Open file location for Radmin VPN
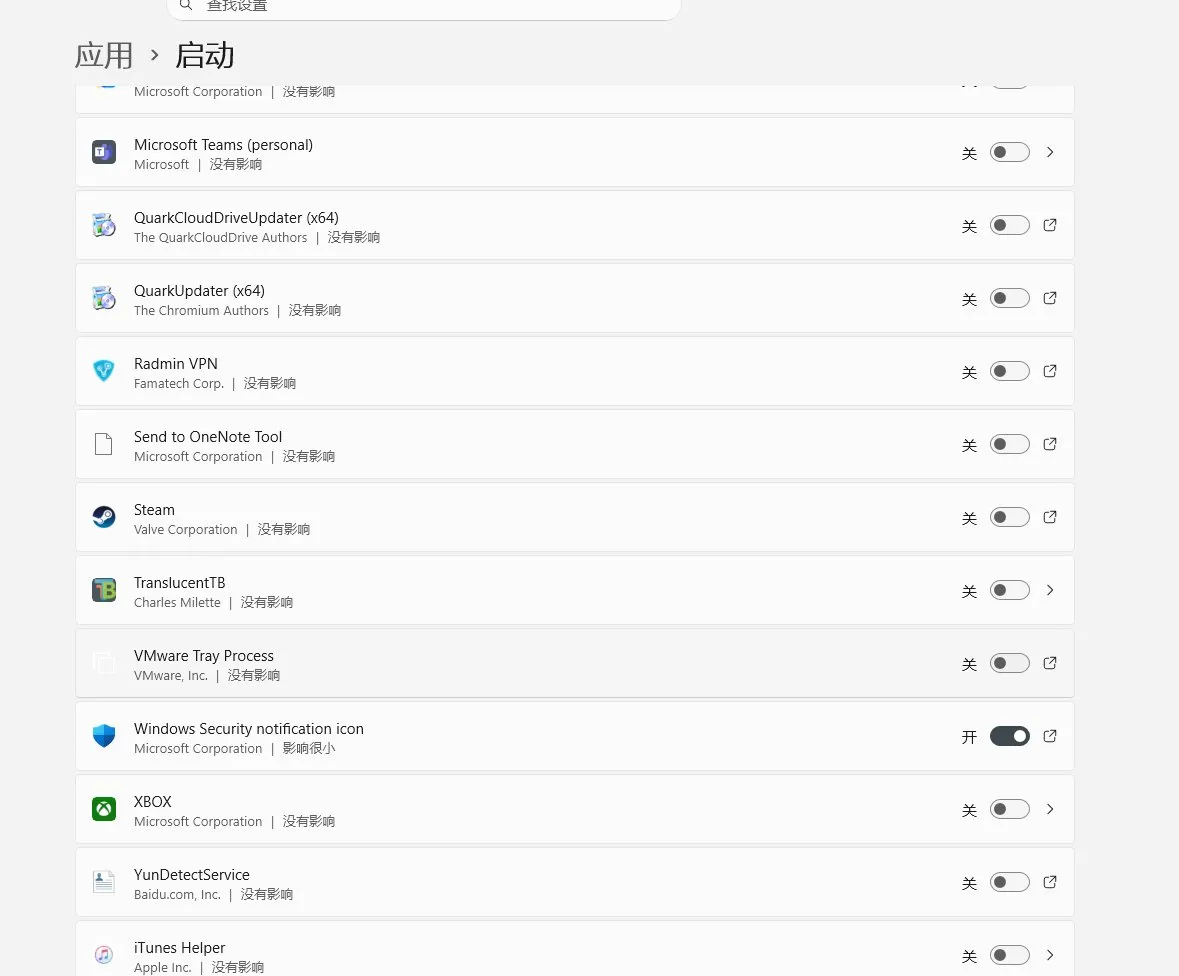 coord(1050,371)
